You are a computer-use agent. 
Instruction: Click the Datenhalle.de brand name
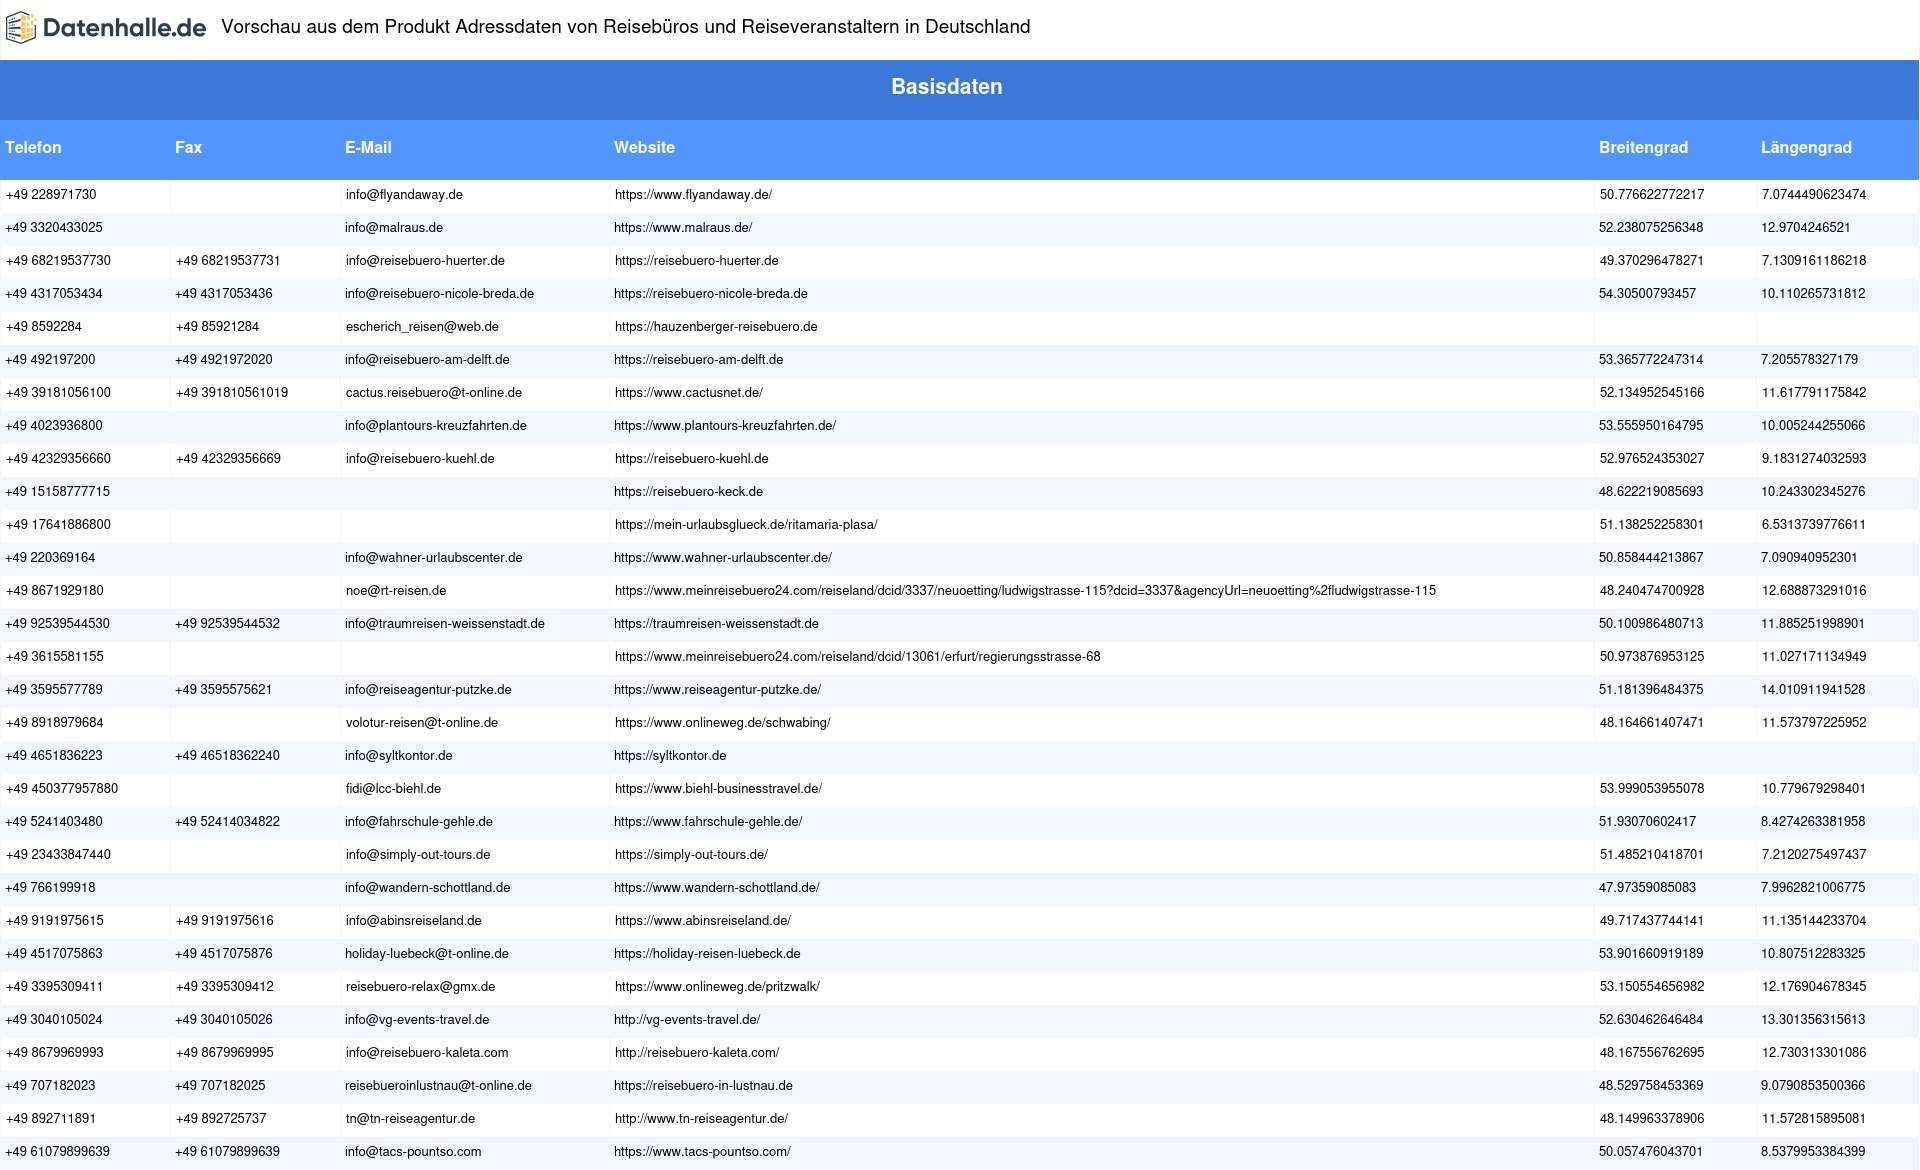click(x=125, y=28)
